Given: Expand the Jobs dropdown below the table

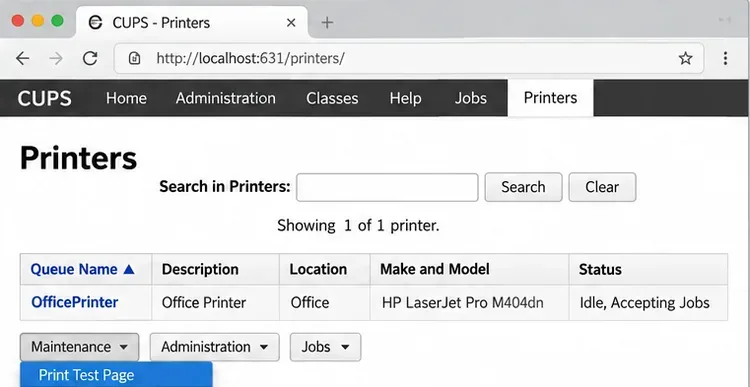Looking at the screenshot, I should point(325,347).
